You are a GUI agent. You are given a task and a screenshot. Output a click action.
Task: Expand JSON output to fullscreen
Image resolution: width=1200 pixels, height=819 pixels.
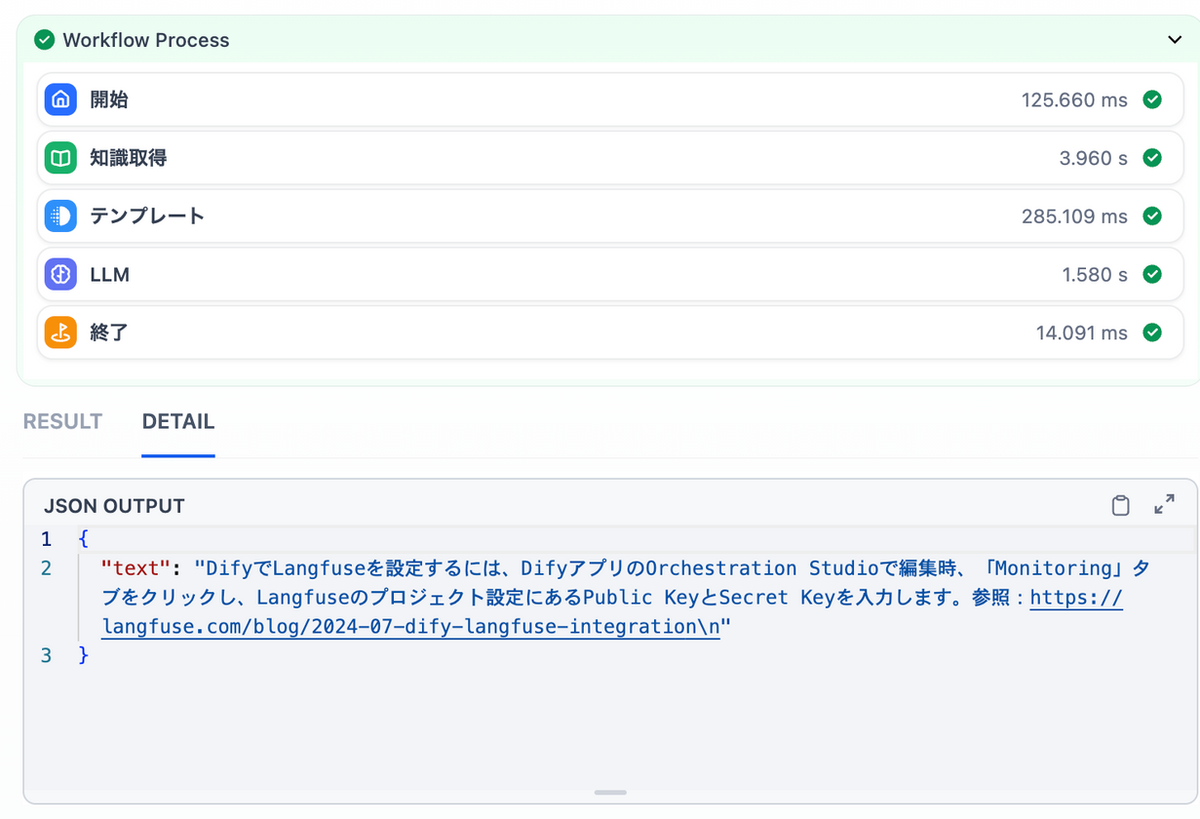(x=1164, y=505)
